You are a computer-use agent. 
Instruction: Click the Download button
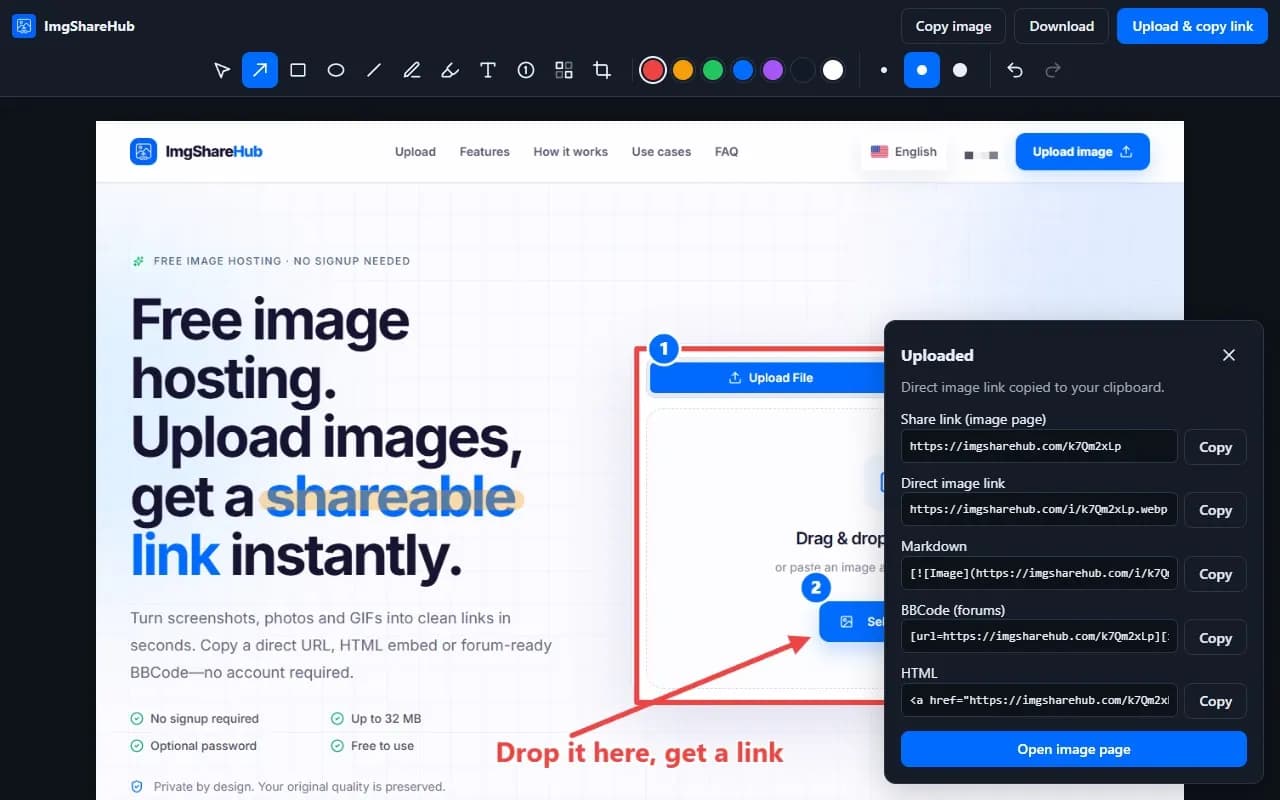coord(1062,26)
